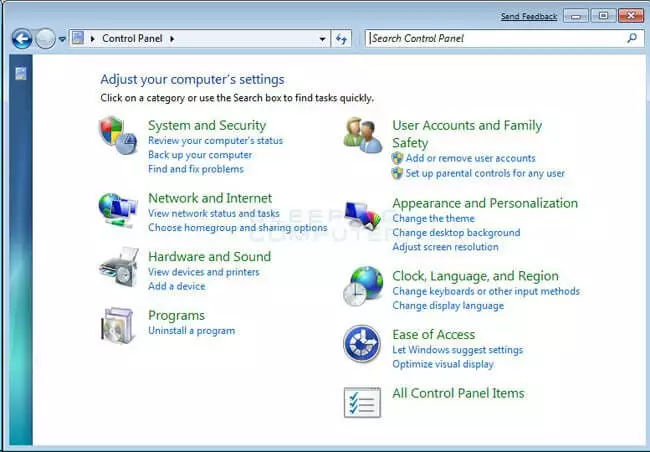Click Change desktop background
This screenshot has width=650, height=452.
pos(456,232)
